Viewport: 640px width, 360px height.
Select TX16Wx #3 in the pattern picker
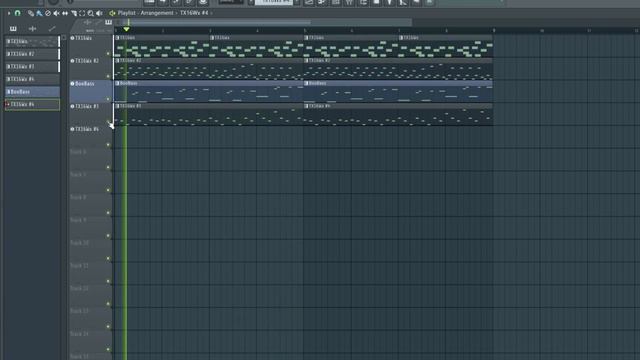[32, 67]
